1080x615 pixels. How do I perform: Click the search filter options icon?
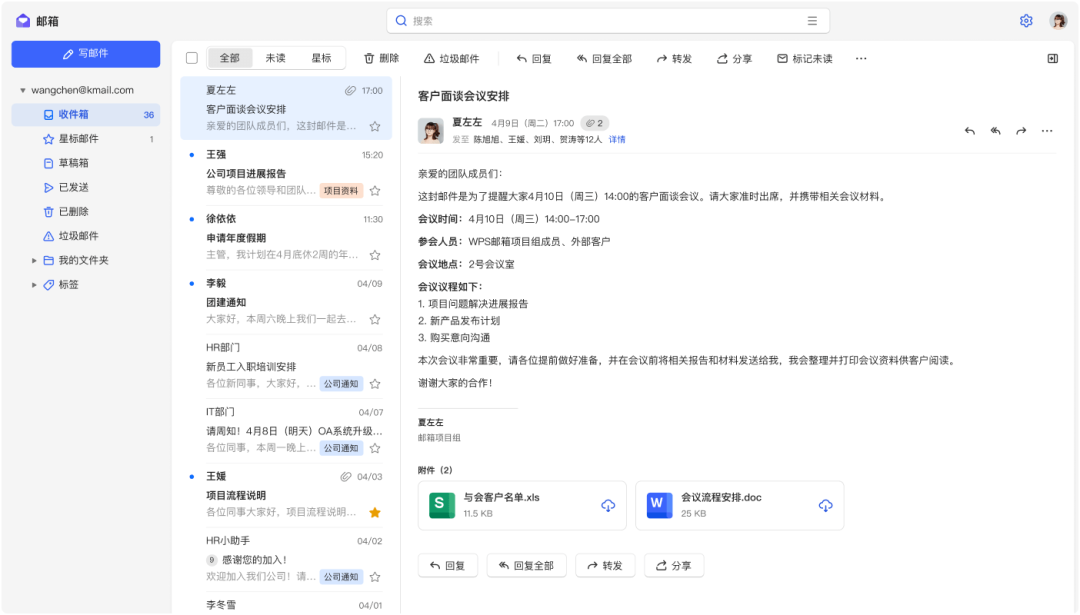[x=812, y=21]
